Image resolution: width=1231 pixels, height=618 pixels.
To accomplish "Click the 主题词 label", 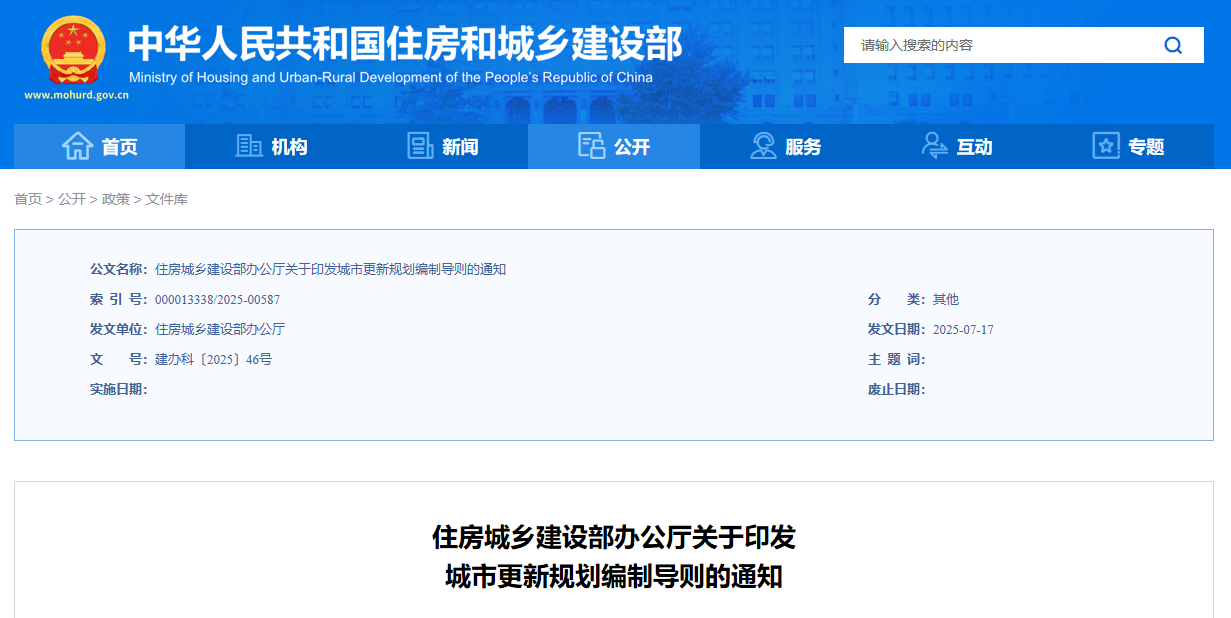I will click(x=897, y=359).
